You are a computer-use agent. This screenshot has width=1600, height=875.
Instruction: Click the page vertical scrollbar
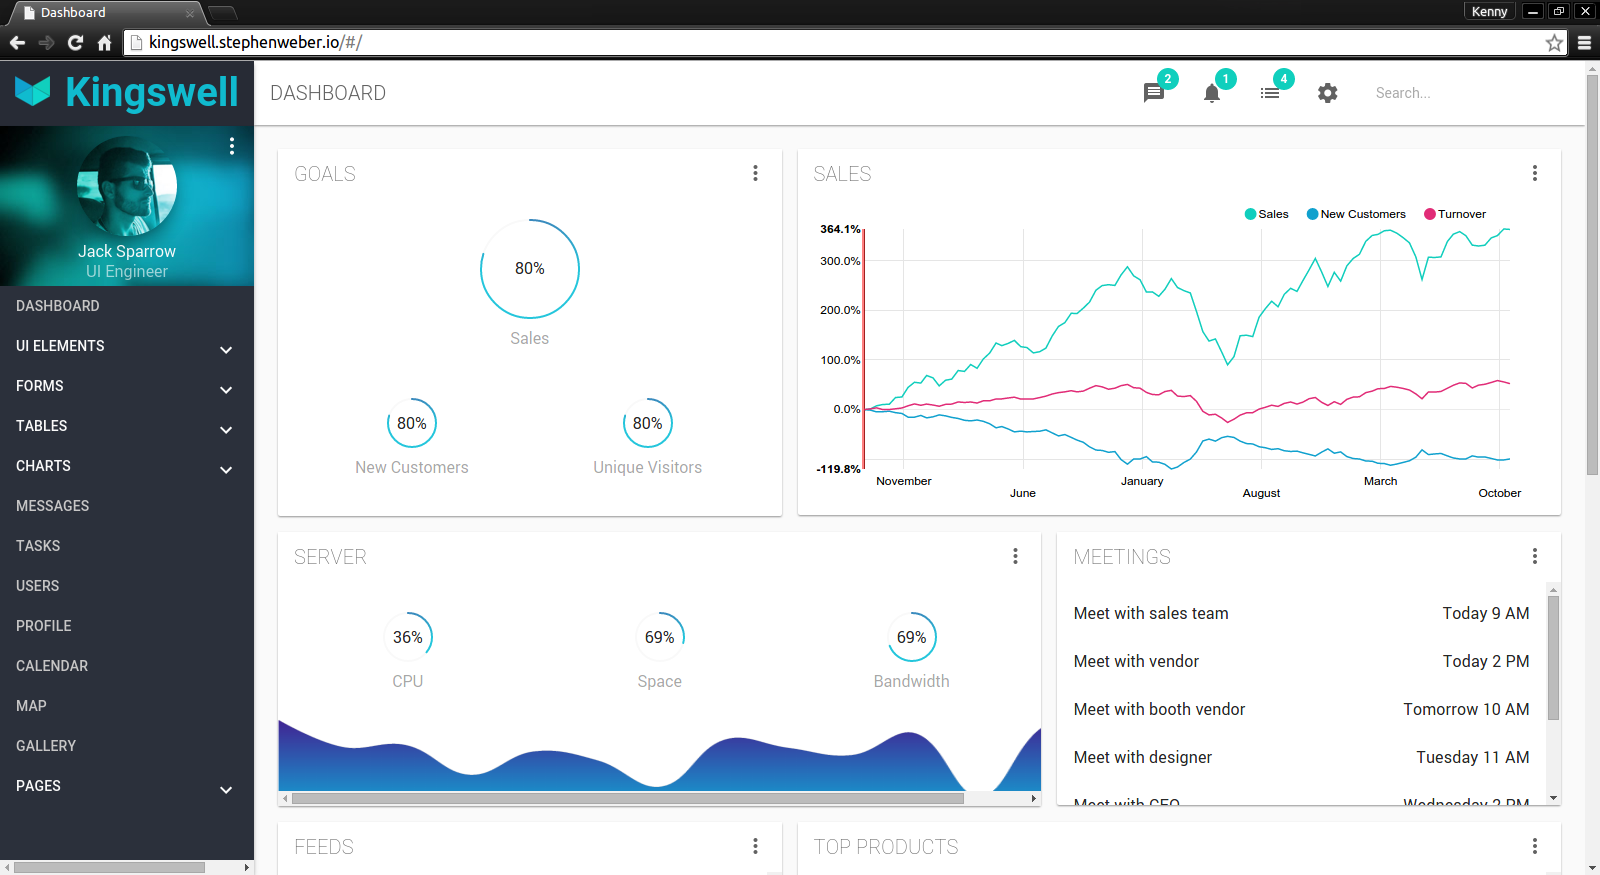coord(1592,275)
